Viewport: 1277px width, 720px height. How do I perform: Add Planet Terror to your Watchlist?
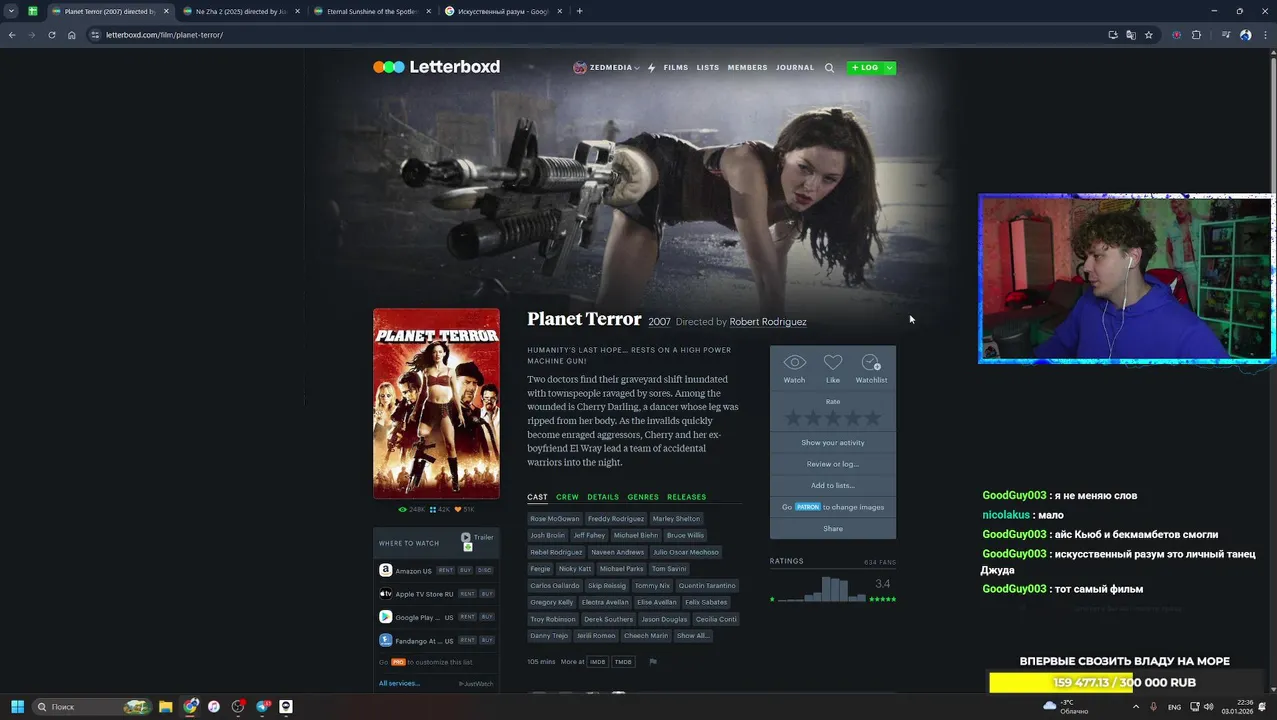(871, 362)
